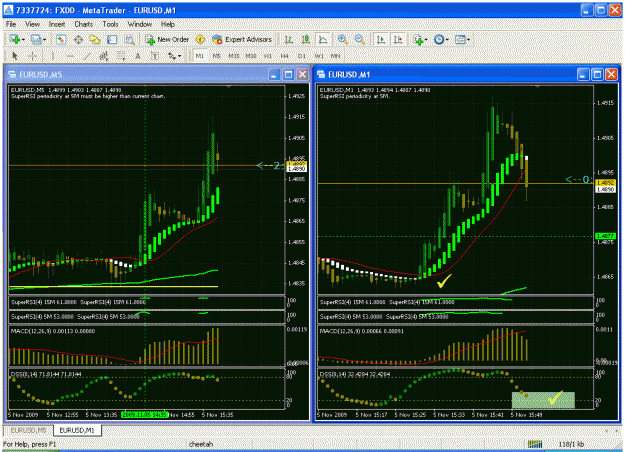Select the M15 timeframe button

234,56
